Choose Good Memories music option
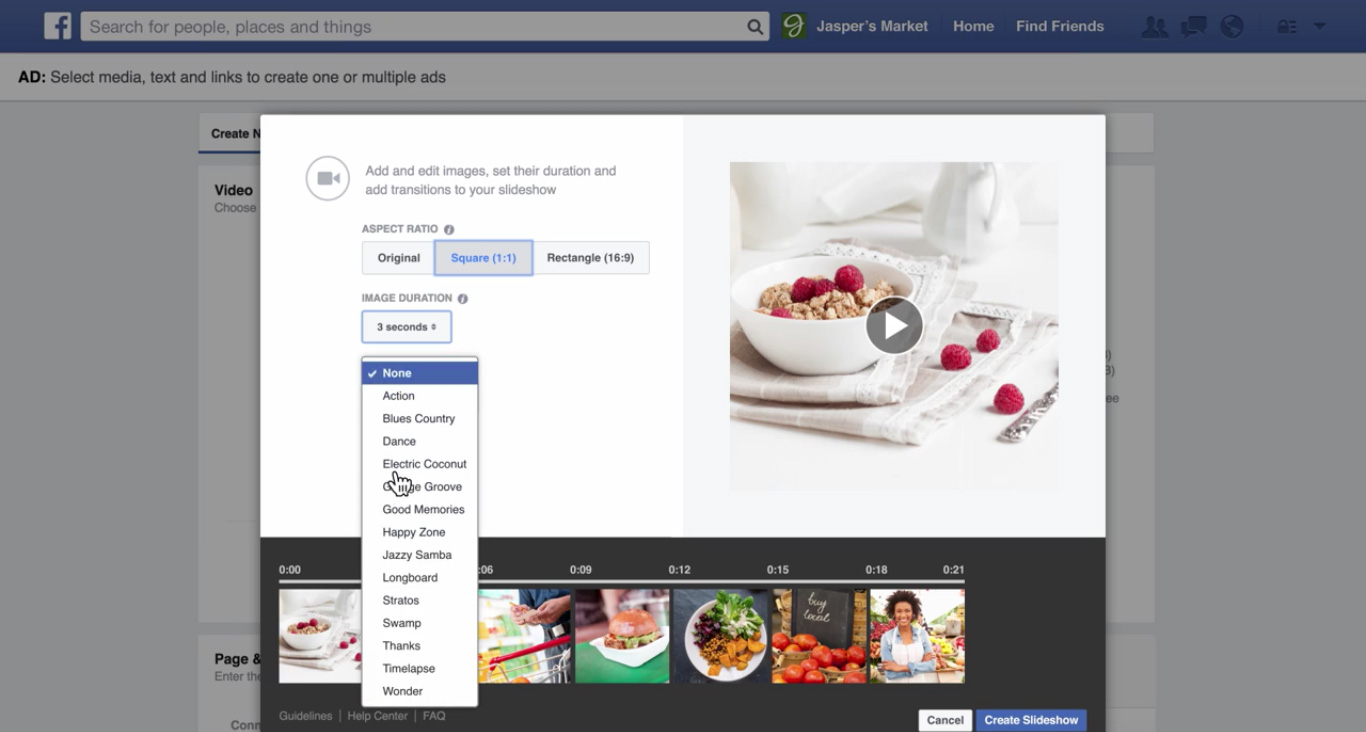The image size is (1366, 732). 420,509
